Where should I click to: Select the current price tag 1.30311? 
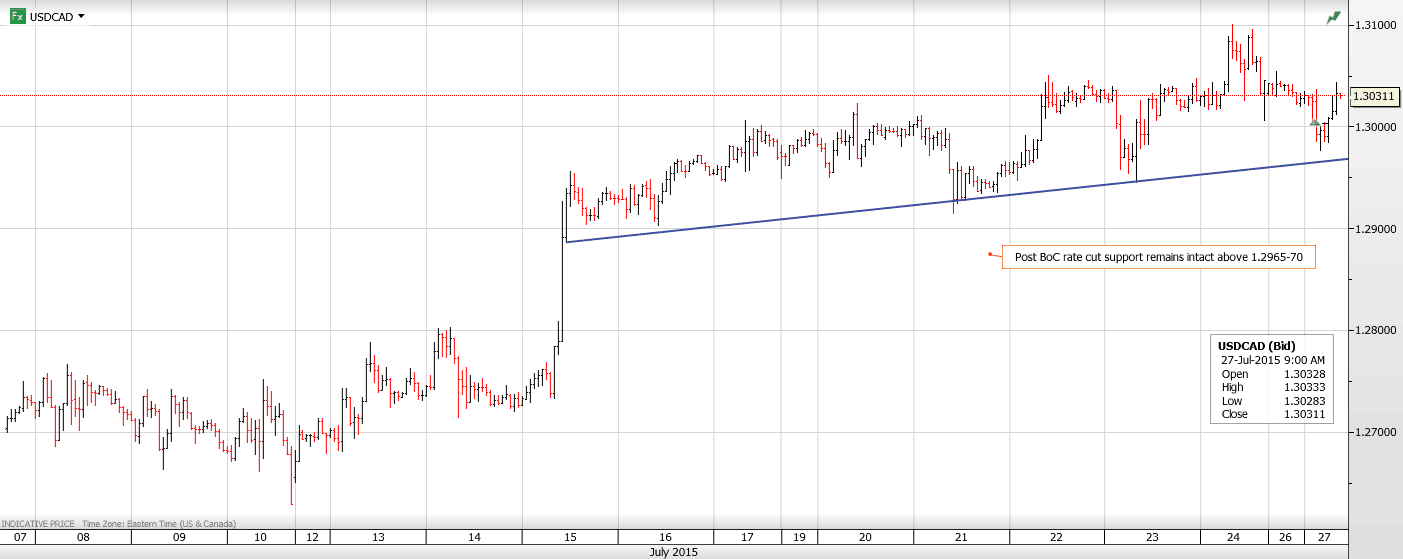click(1372, 96)
